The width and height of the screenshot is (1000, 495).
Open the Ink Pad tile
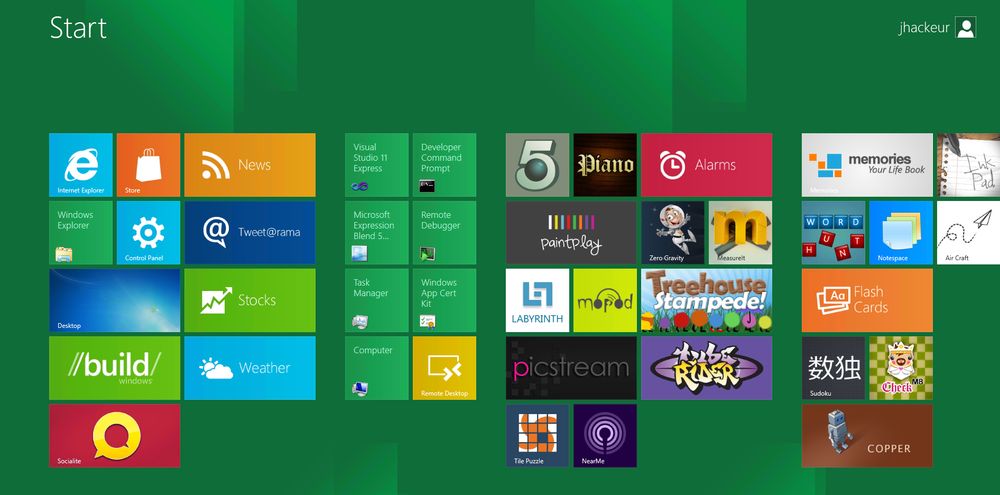point(969,165)
